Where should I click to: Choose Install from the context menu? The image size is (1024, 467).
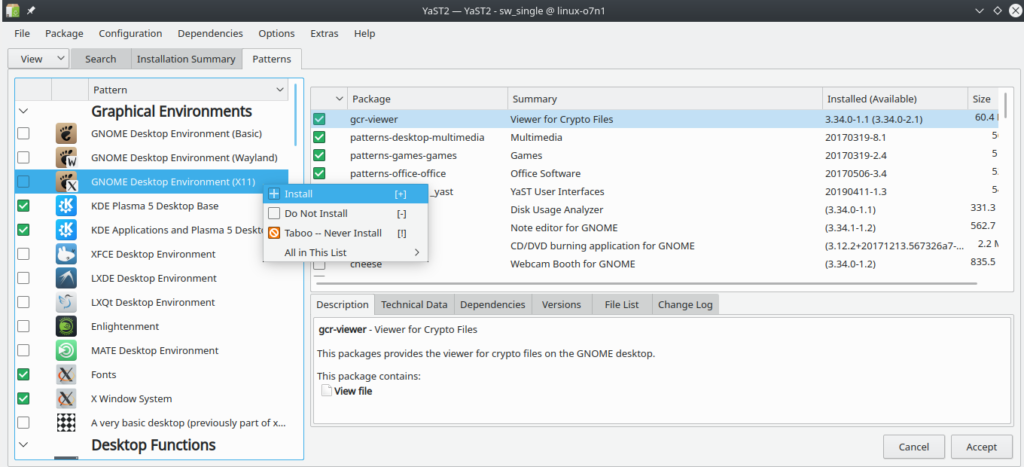pos(345,194)
